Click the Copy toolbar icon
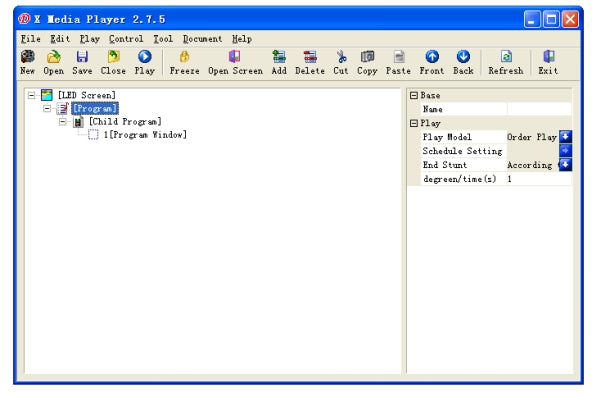Image resolution: width=600 pixels, height=397 pixels. (x=367, y=57)
